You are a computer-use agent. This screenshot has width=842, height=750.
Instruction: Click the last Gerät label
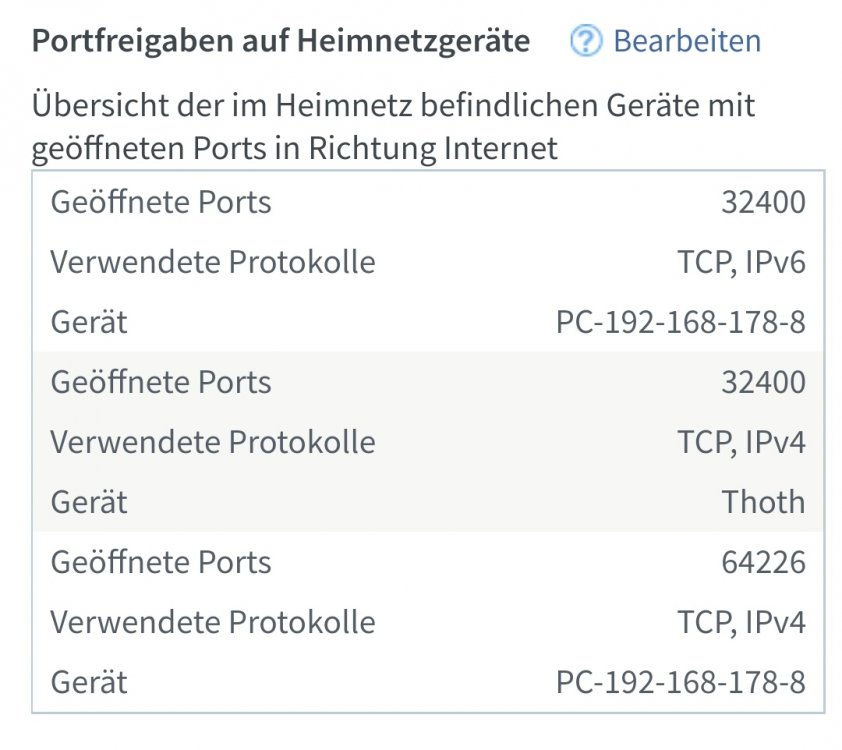click(89, 682)
